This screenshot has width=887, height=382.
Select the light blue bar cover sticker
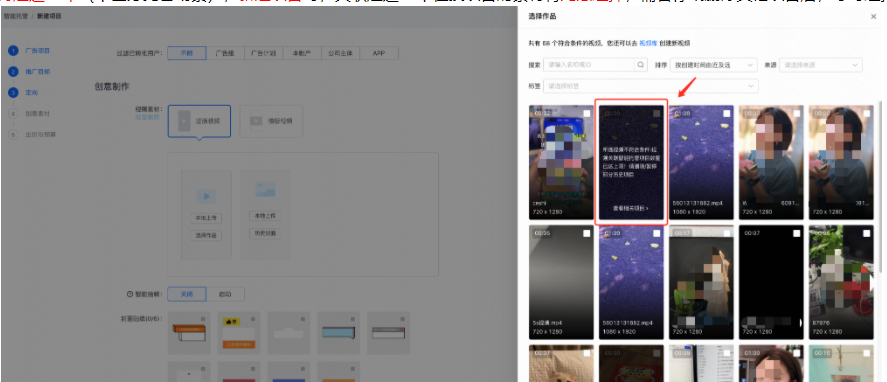338,333
